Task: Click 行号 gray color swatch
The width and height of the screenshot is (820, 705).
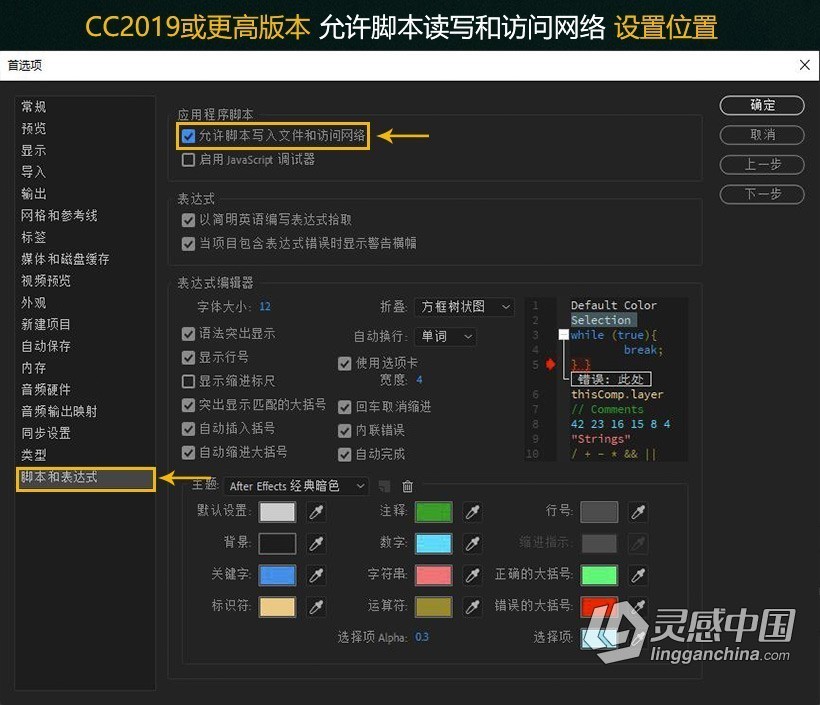Action: click(x=599, y=512)
